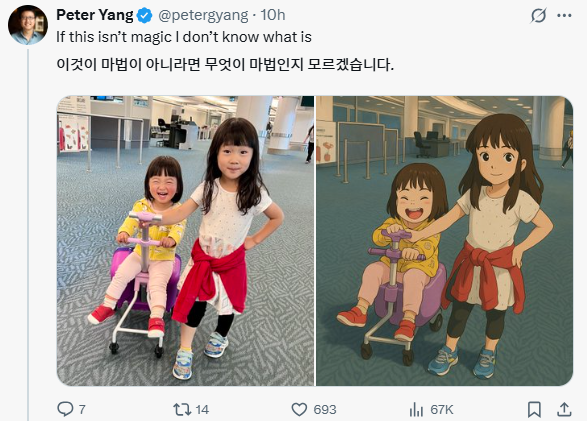Image resolution: width=587 pixels, height=421 pixels.
Task: Like the tweet with the heart icon
Action: coord(299,409)
